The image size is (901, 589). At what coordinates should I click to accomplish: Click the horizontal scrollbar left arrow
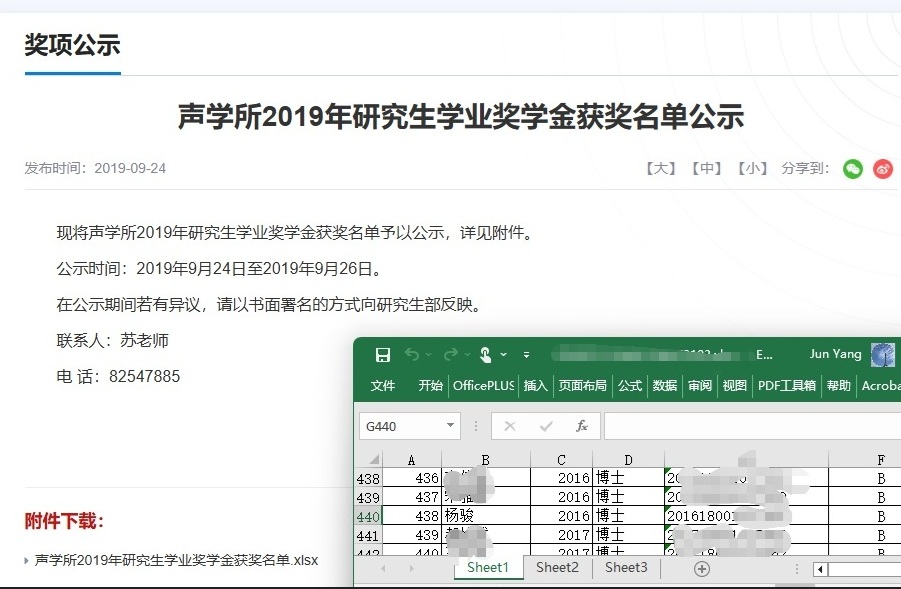(x=821, y=569)
